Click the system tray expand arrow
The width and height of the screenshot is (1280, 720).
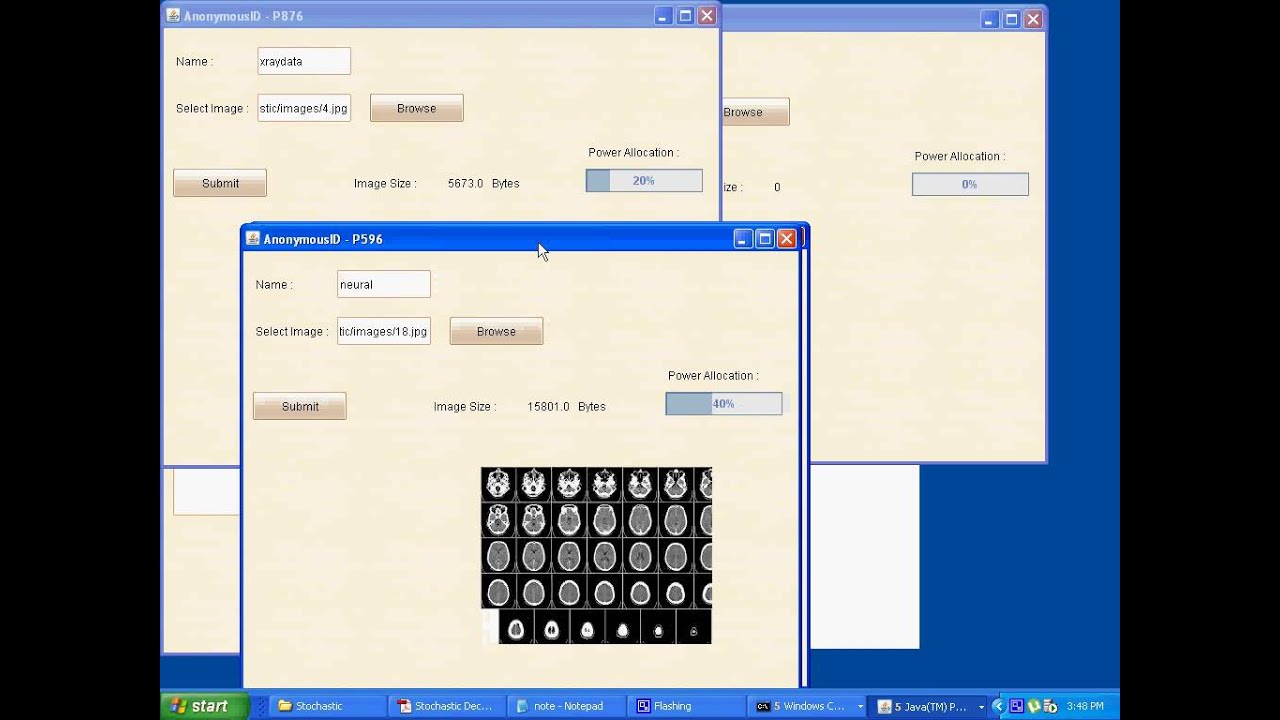point(998,706)
